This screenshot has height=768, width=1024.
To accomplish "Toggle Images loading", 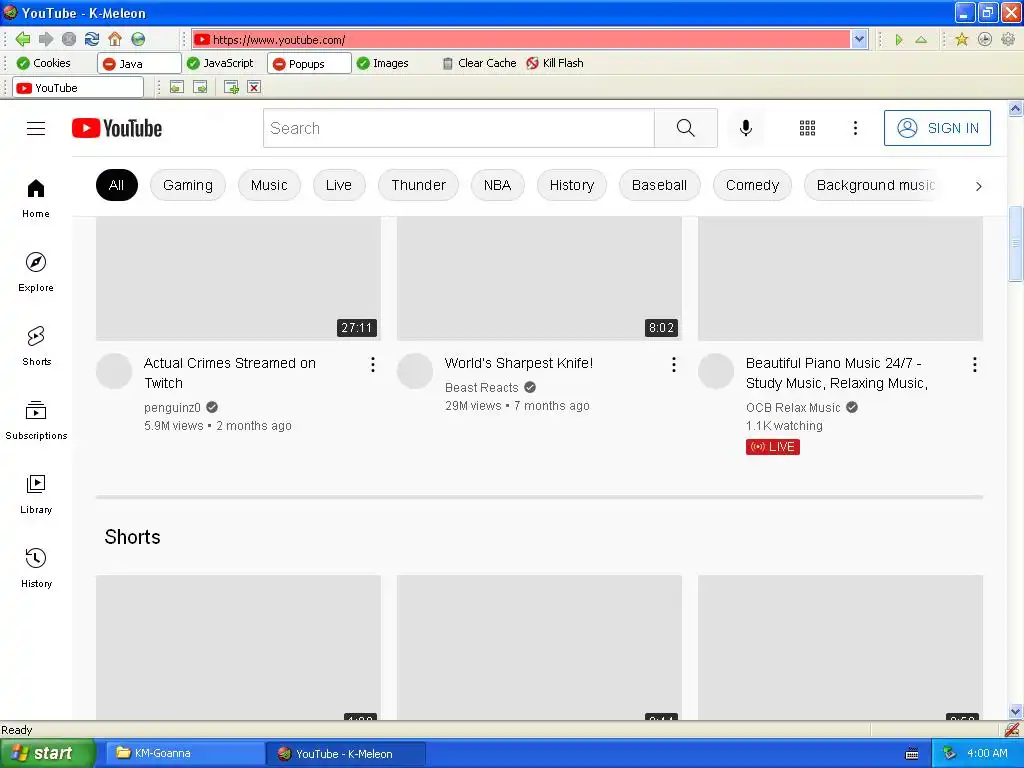I will (383, 63).
